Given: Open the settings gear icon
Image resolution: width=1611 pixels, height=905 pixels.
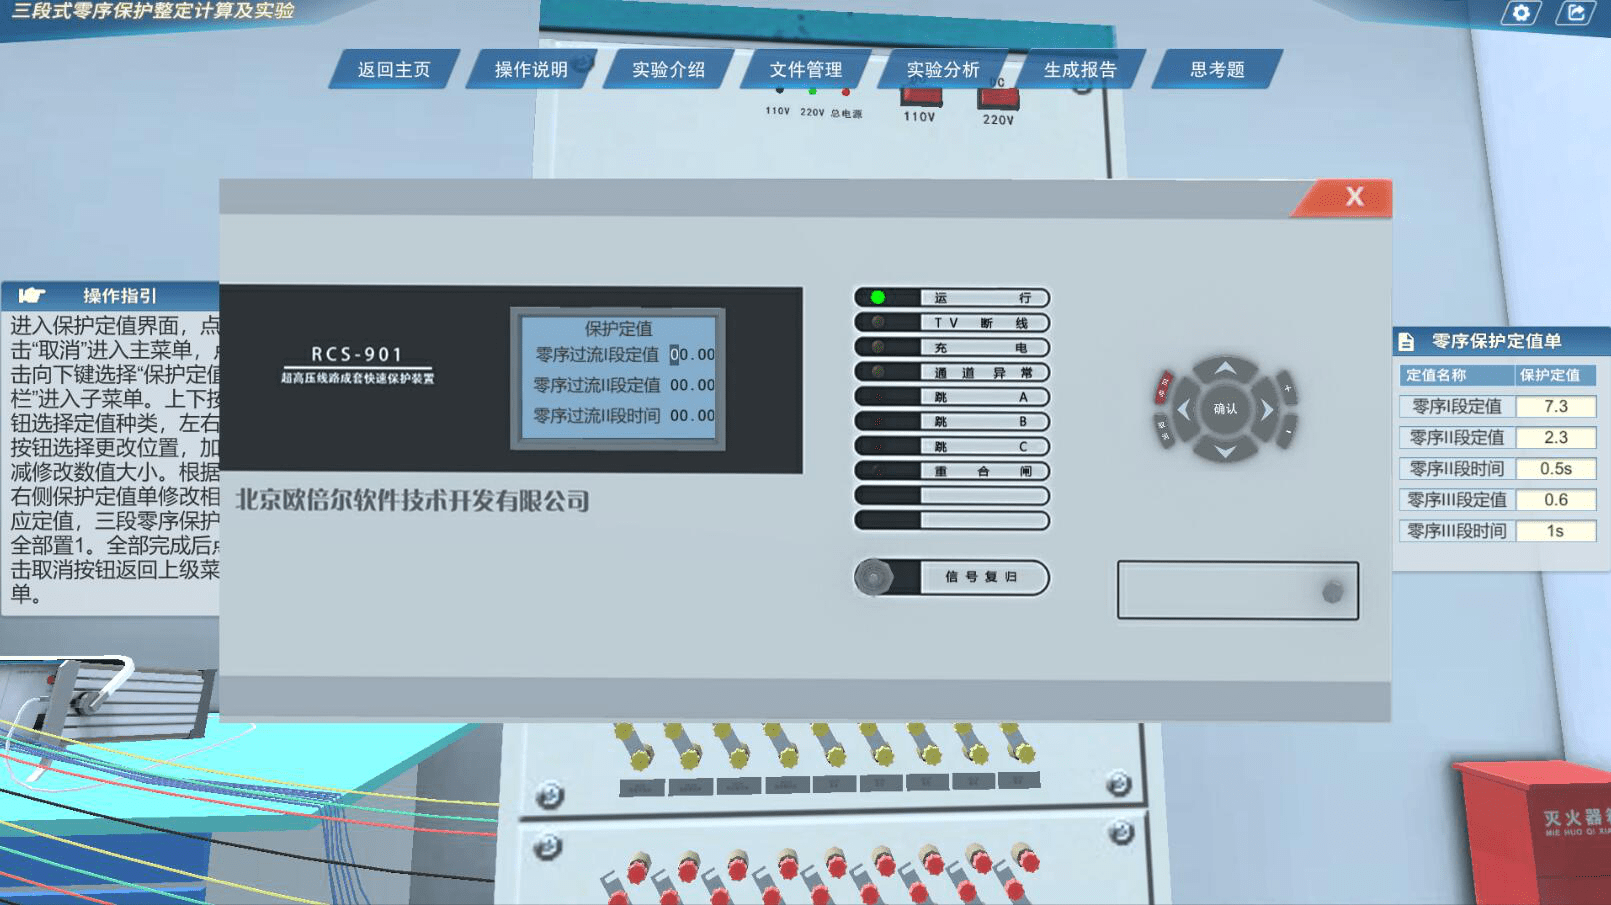Looking at the screenshot, I should pyautogui.click(x=1521, y=13).
